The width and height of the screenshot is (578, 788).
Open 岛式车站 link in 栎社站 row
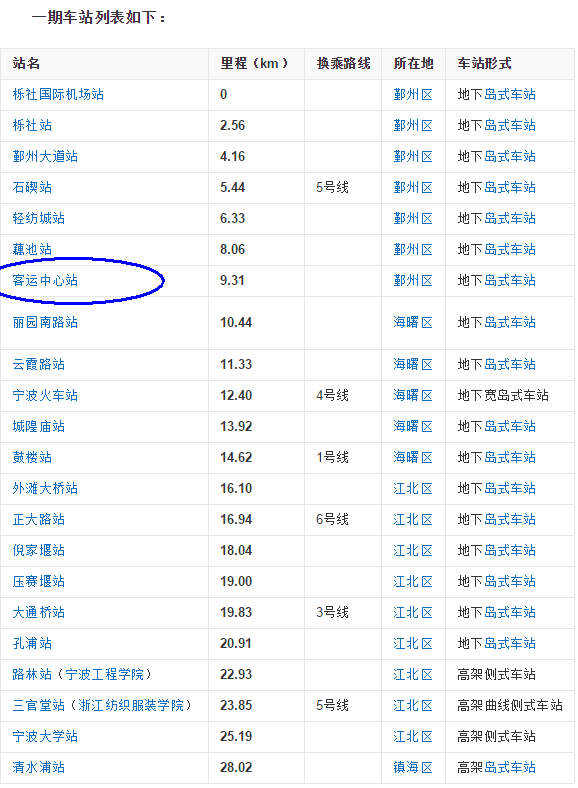pyautogui.click(x=510, y=126)
